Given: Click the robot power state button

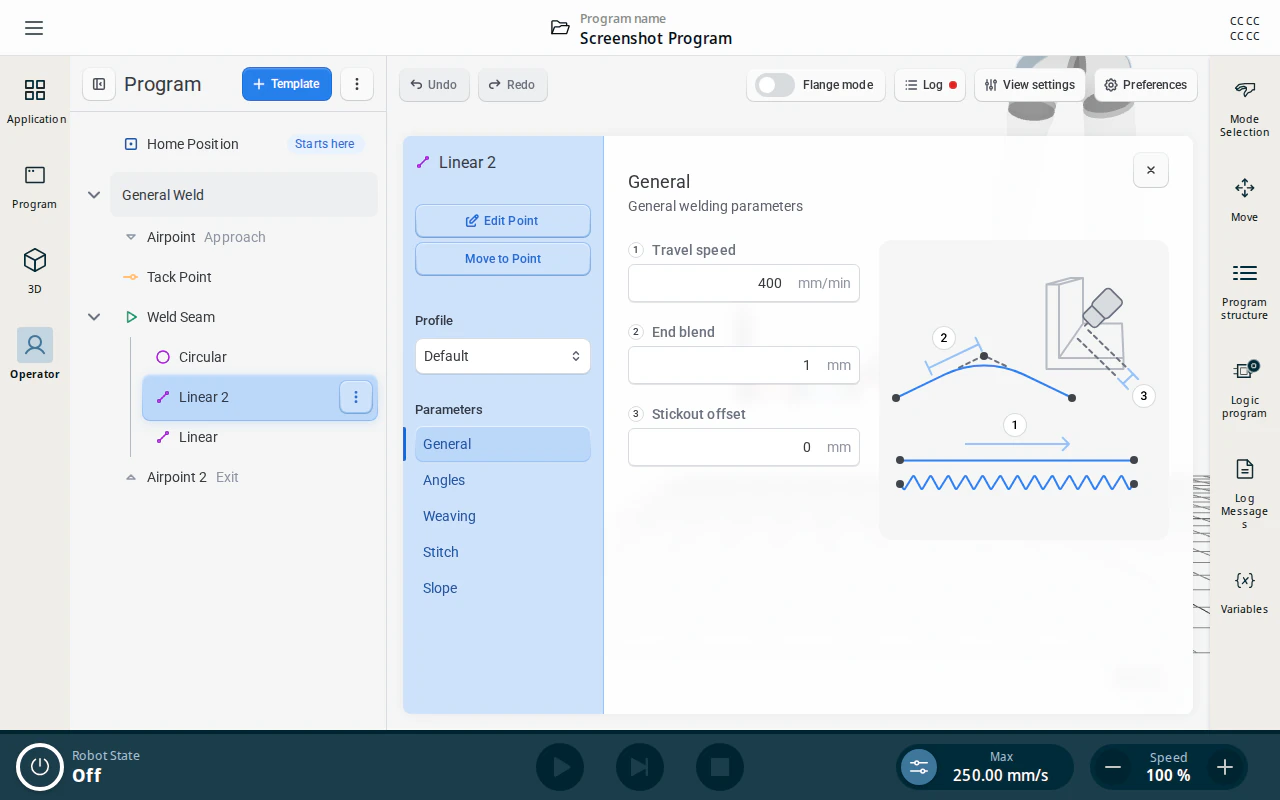Looking at the screenshot, I should (x=40, y=767).
